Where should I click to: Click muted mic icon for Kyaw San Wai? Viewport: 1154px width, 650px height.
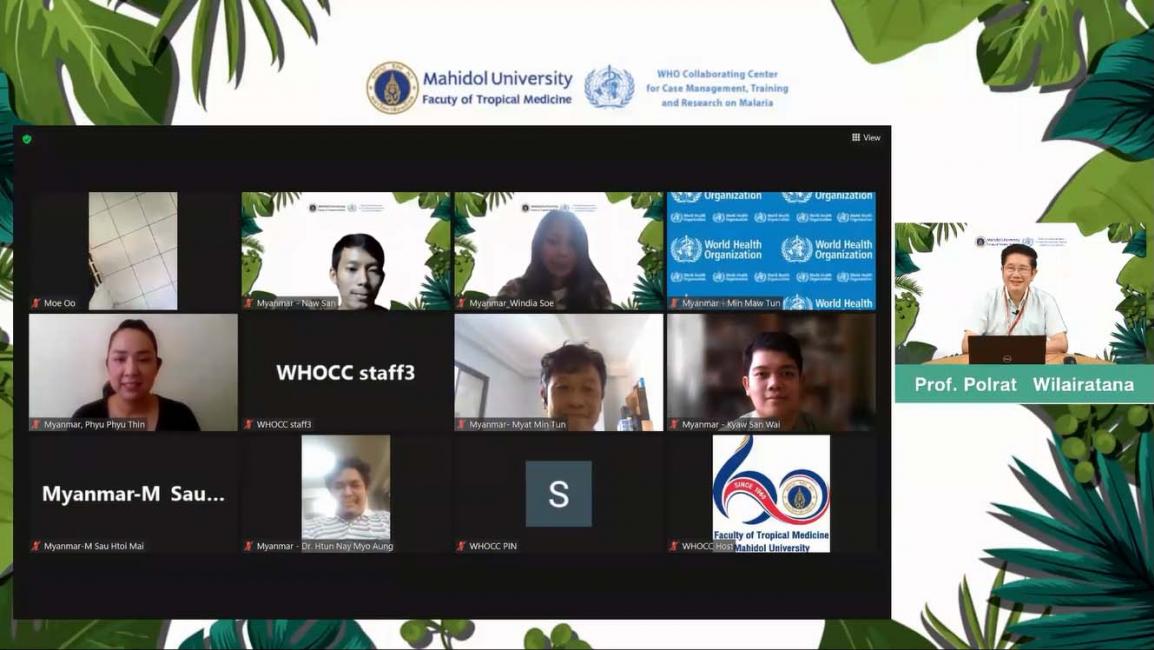point(673,424)
